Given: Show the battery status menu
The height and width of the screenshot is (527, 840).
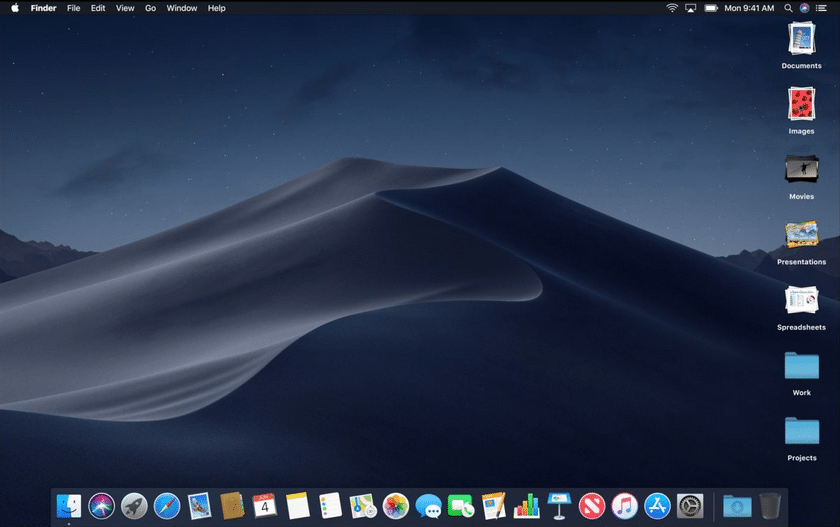Looking at the screenshot, I should [x=711, y=8].
